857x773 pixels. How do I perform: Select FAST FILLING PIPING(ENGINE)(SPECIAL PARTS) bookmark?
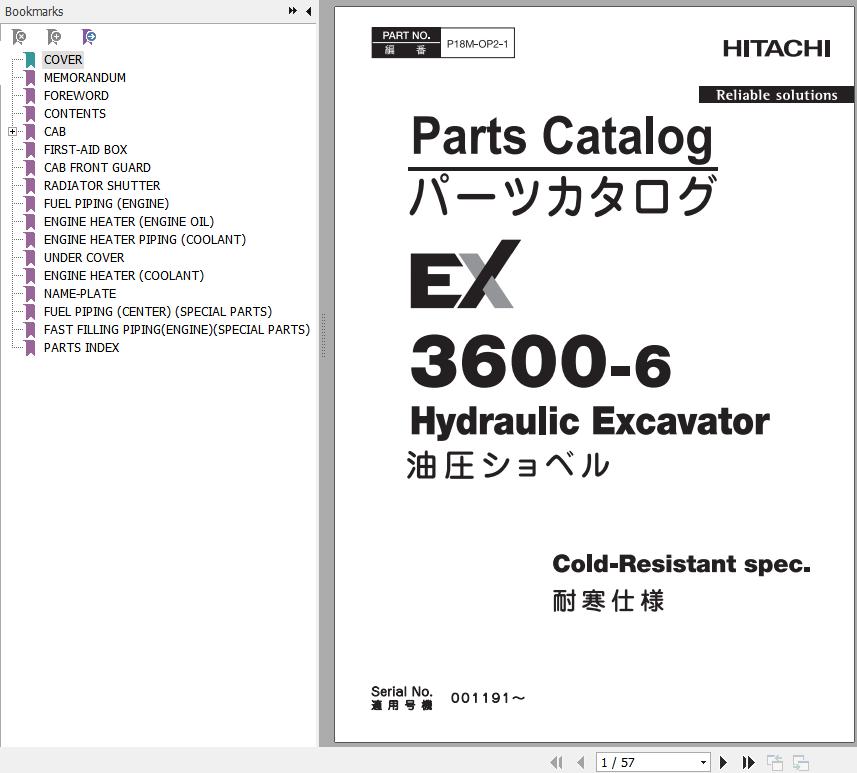[x=177, y=330]
